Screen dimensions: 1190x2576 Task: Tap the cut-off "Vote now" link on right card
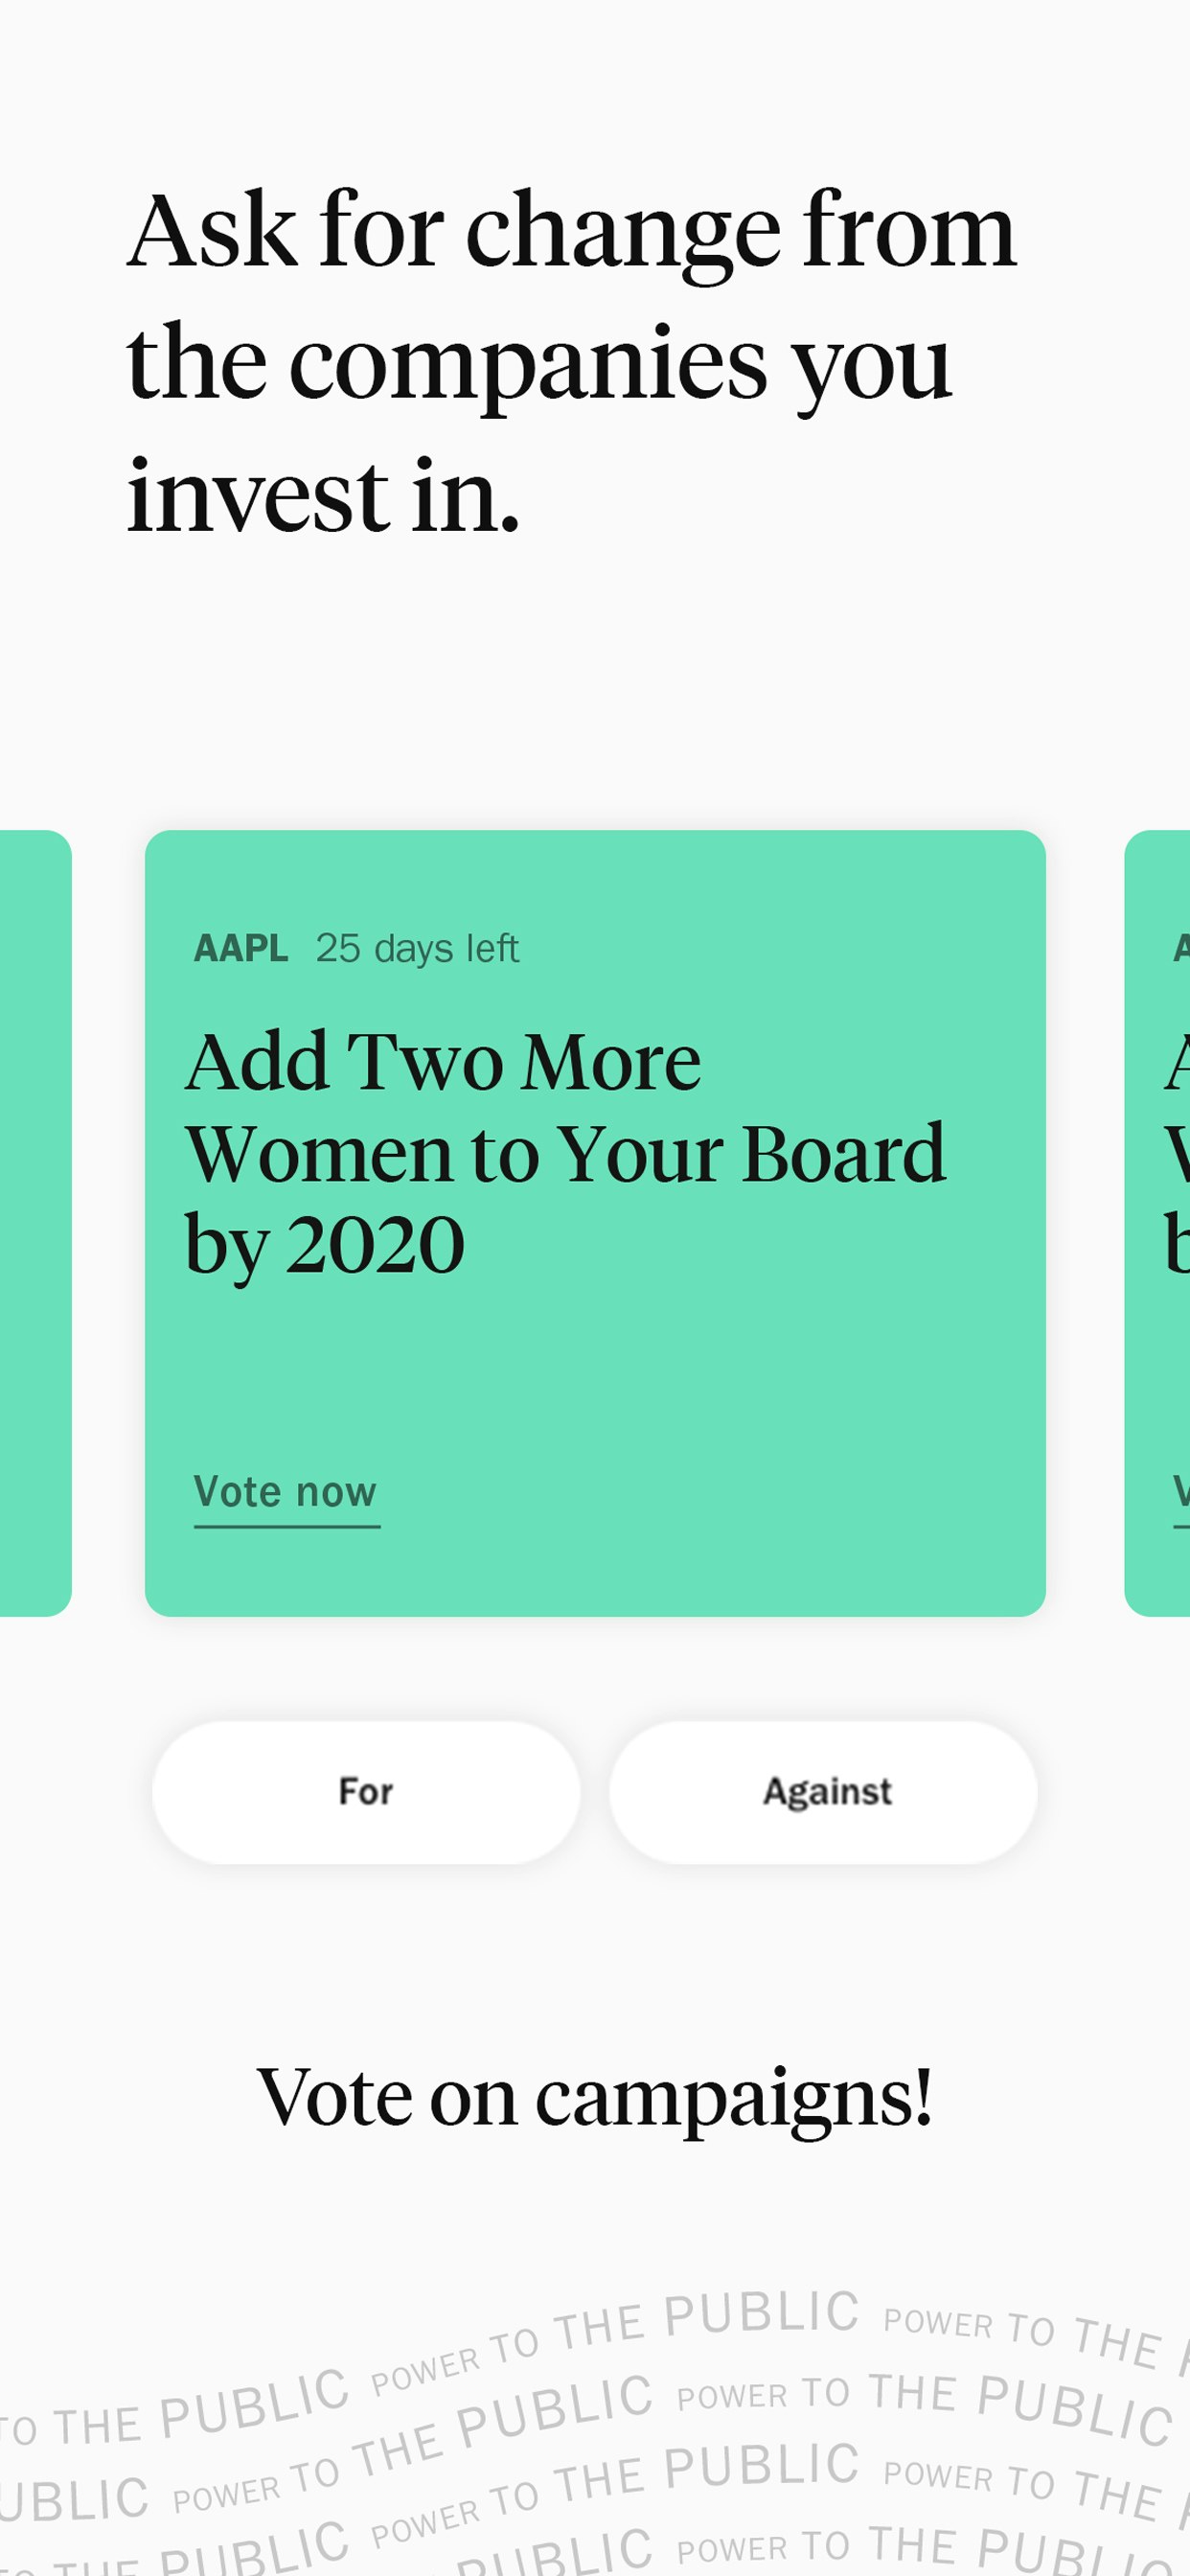1180,1492
